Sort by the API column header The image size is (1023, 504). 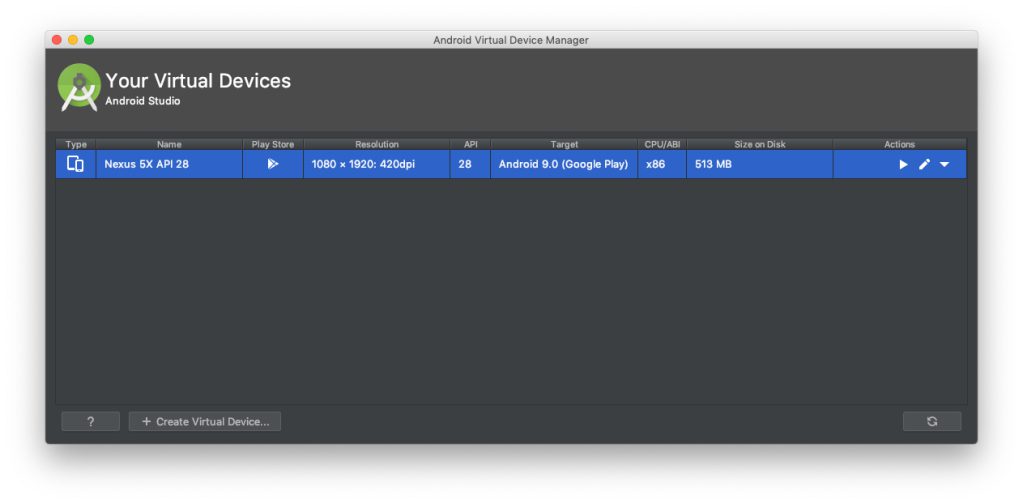[x=470, y=144]
